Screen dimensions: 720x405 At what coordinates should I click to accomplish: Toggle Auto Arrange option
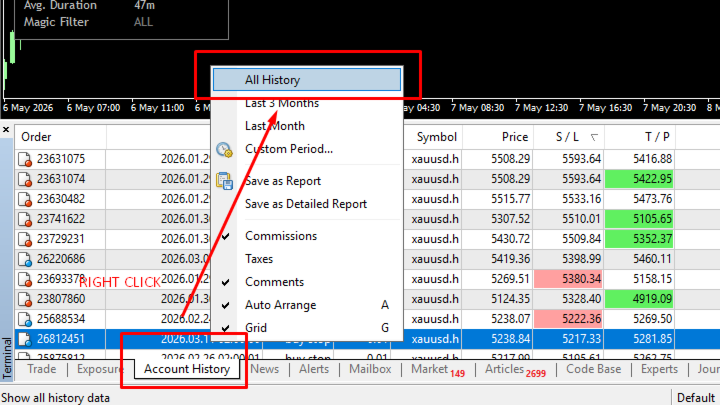tap(281, 305)
